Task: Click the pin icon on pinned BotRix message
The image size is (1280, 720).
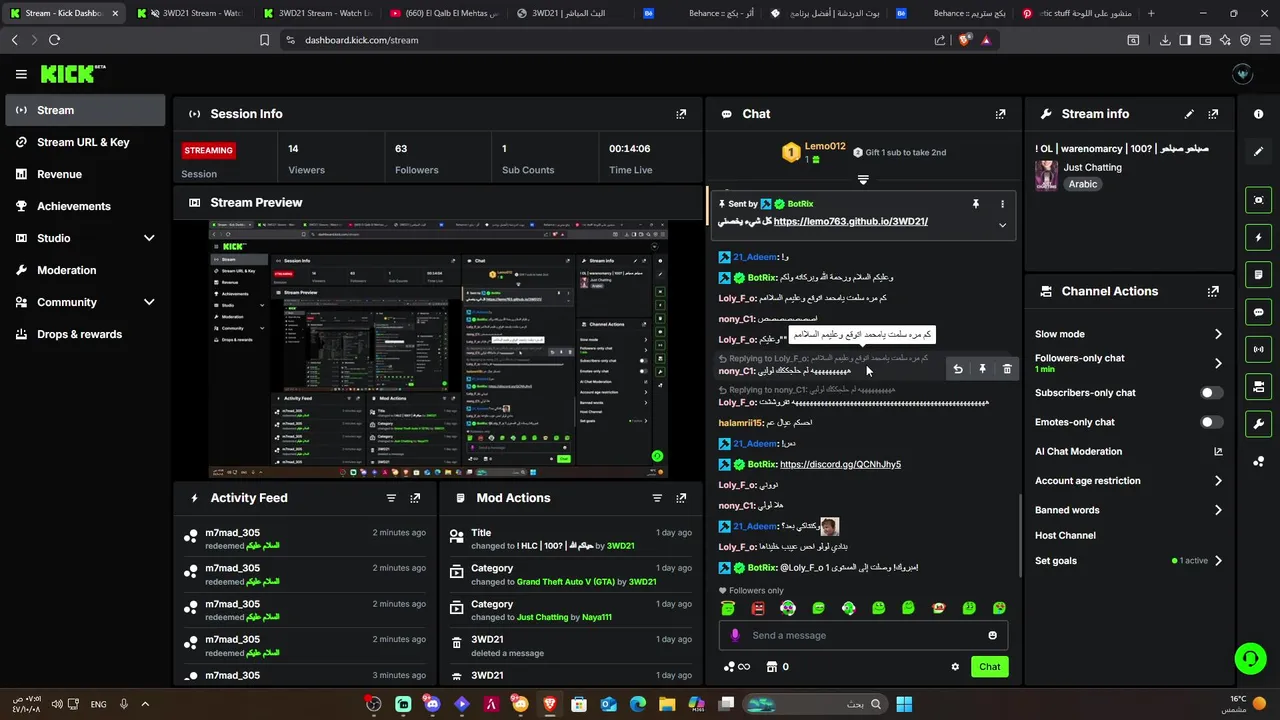Action: pos(976,204)
